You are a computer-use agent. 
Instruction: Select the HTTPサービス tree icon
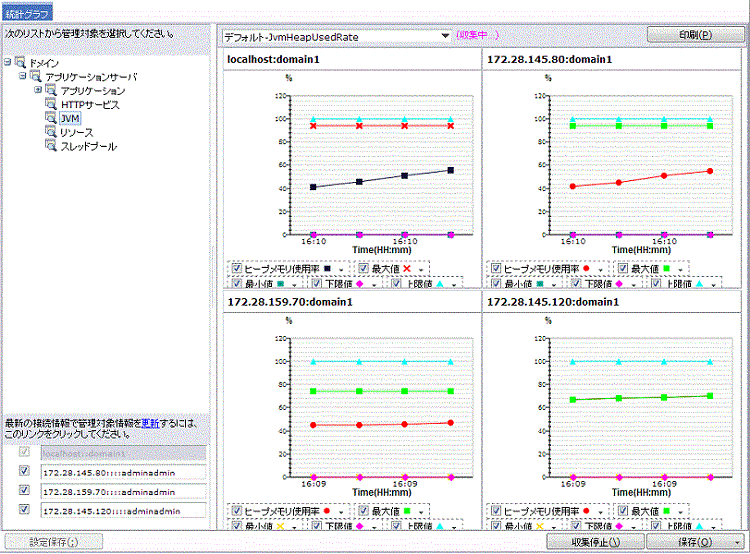51,105
